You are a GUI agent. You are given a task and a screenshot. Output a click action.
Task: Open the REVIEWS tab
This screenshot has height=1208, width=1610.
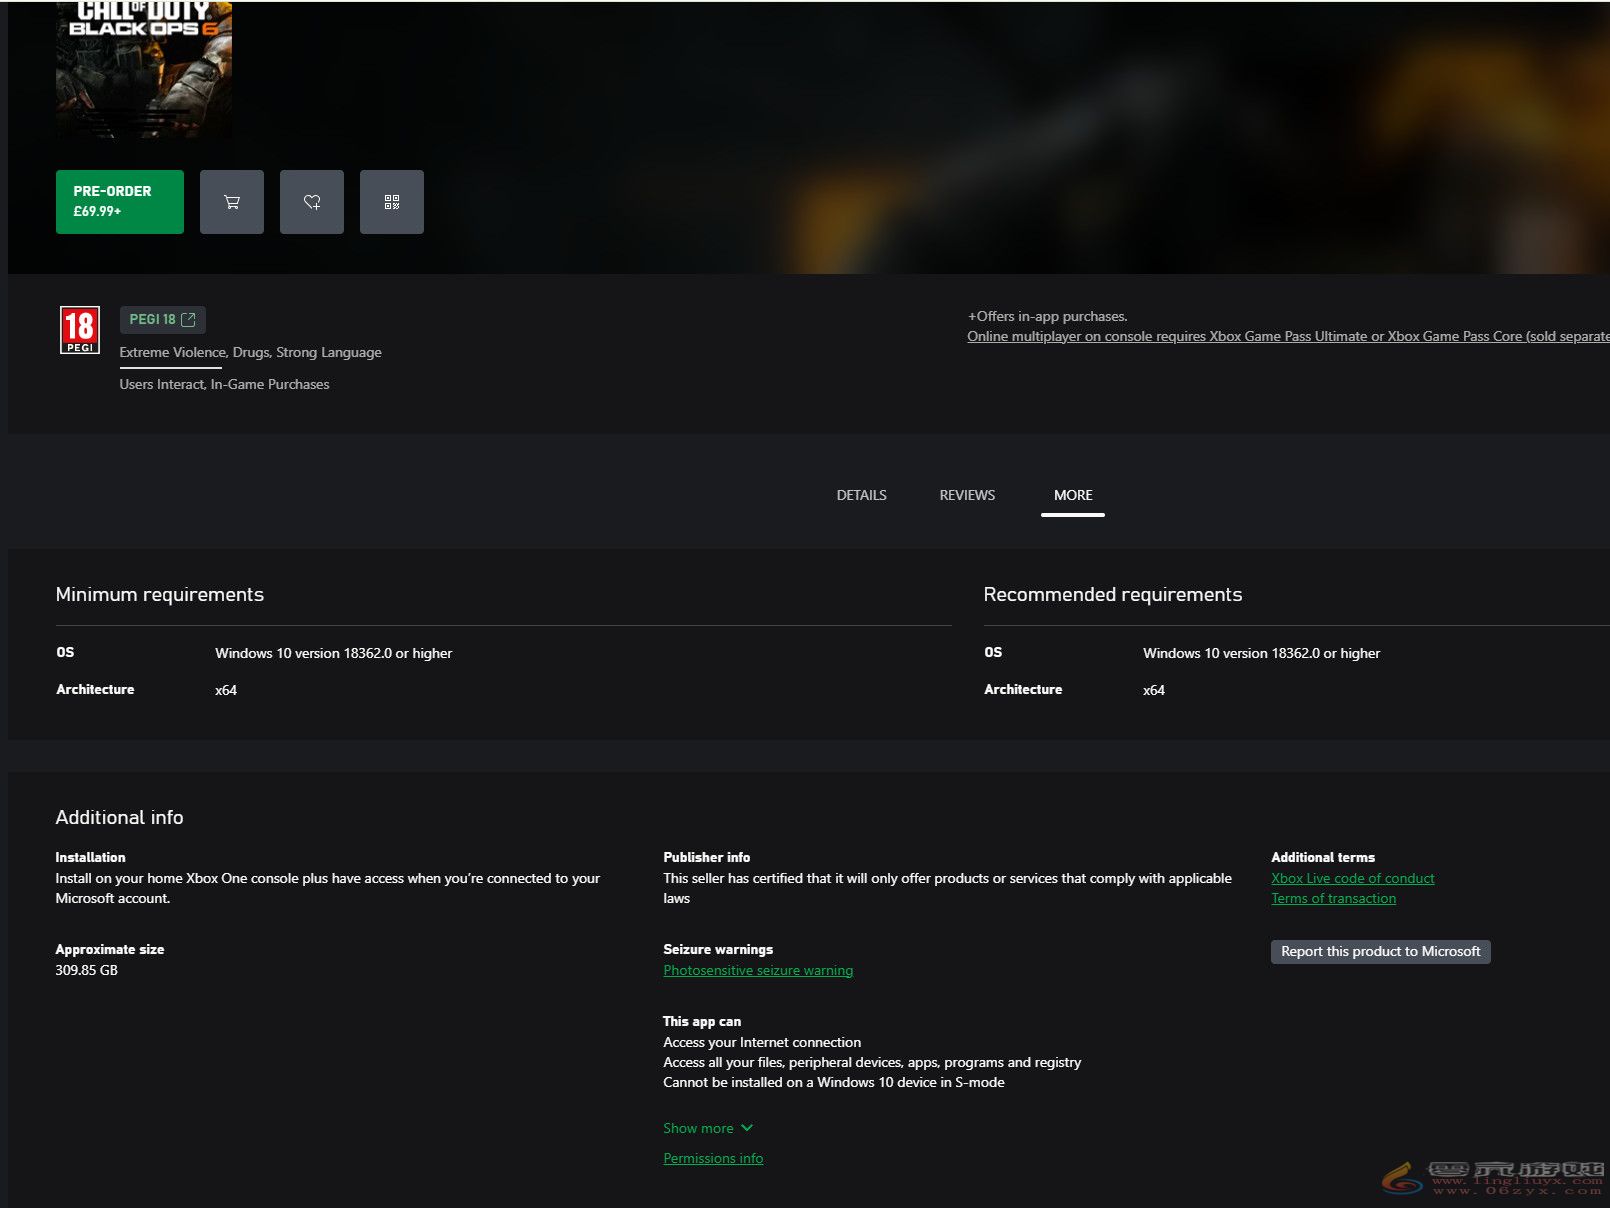pos(966,495)
